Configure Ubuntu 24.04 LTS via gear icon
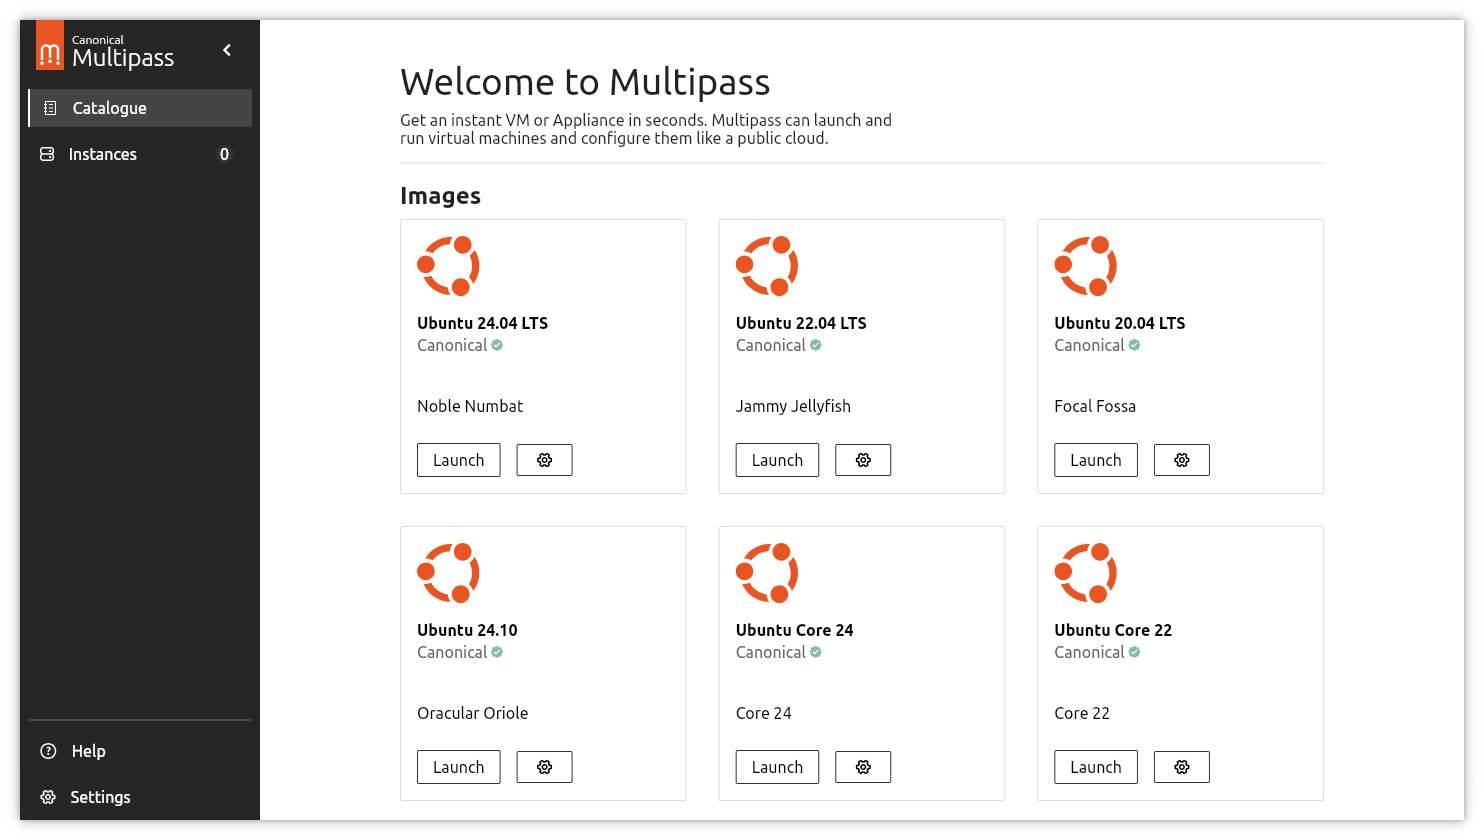The width and height of the screenshot is (1484, 840). point(544,460)
